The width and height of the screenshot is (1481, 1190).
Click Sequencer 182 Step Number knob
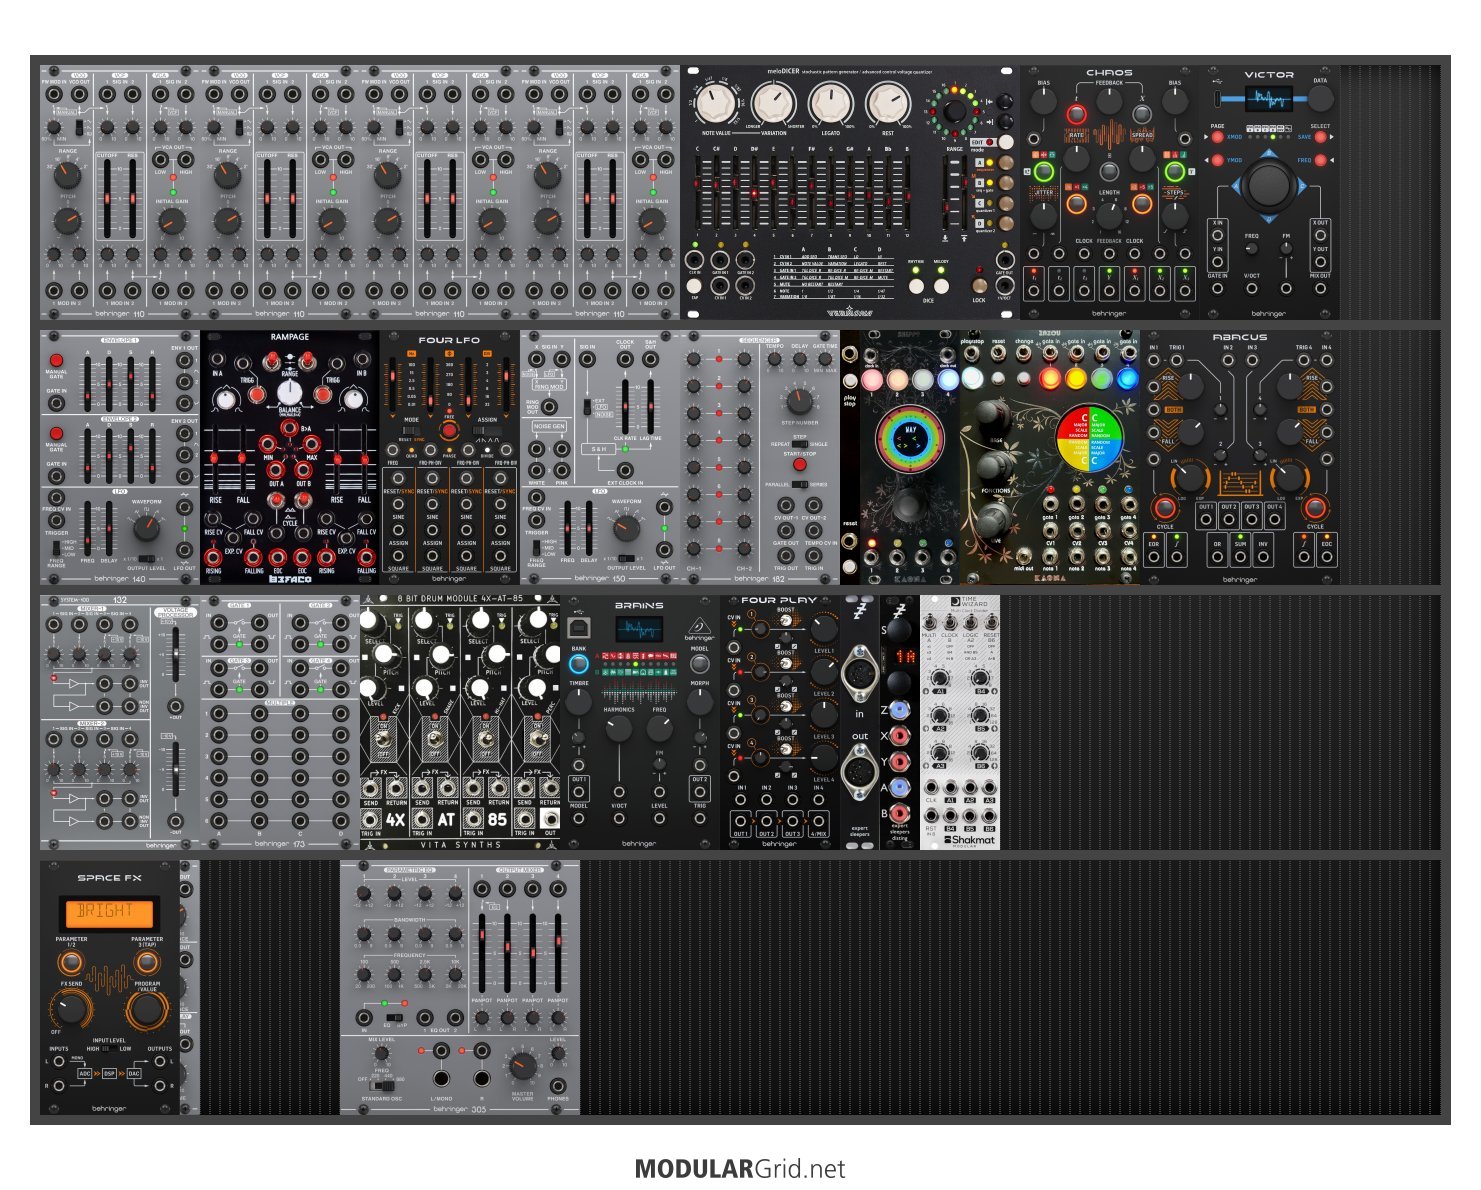pos(798,402)
